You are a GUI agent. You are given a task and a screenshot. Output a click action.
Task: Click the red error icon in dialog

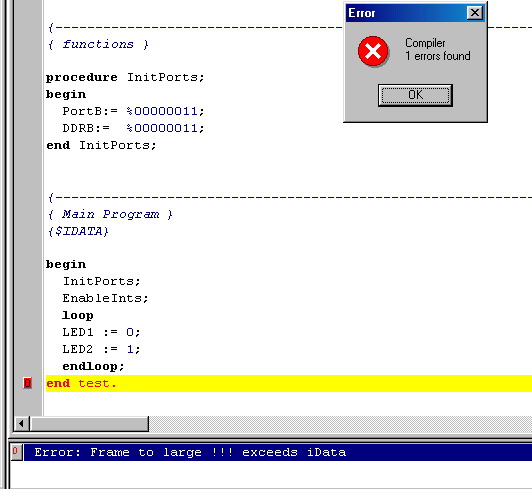(x=373, y=51)
